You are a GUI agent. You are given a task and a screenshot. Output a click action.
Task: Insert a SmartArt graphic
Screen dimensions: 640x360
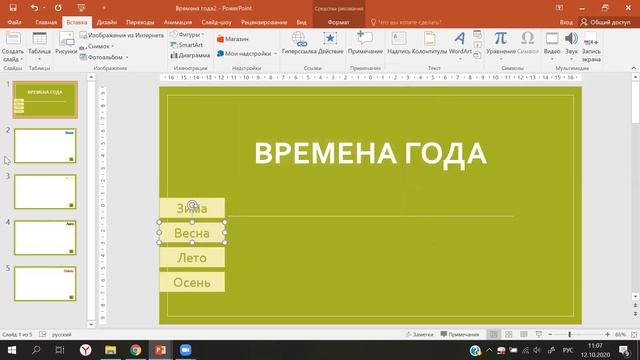pos(187,45)
